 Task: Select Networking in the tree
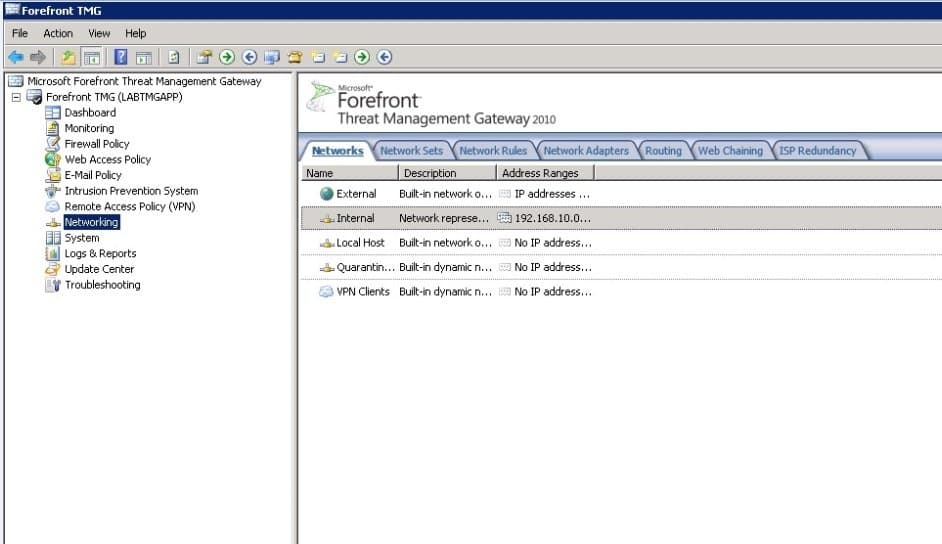click(x=91, y=222)
